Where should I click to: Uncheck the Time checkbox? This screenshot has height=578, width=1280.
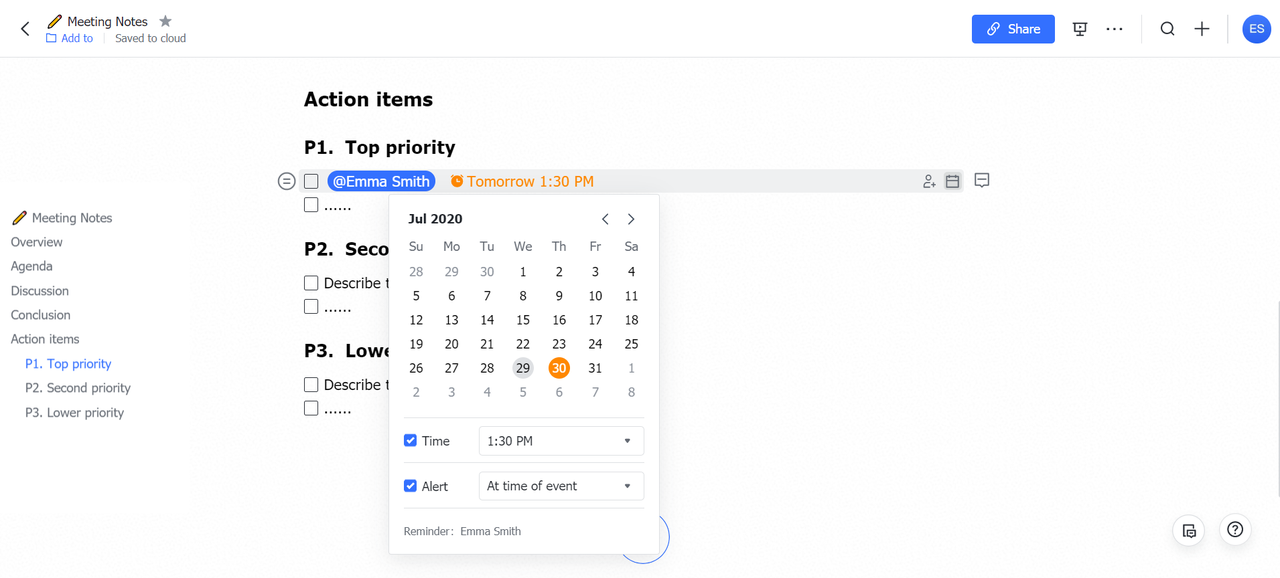410,441
